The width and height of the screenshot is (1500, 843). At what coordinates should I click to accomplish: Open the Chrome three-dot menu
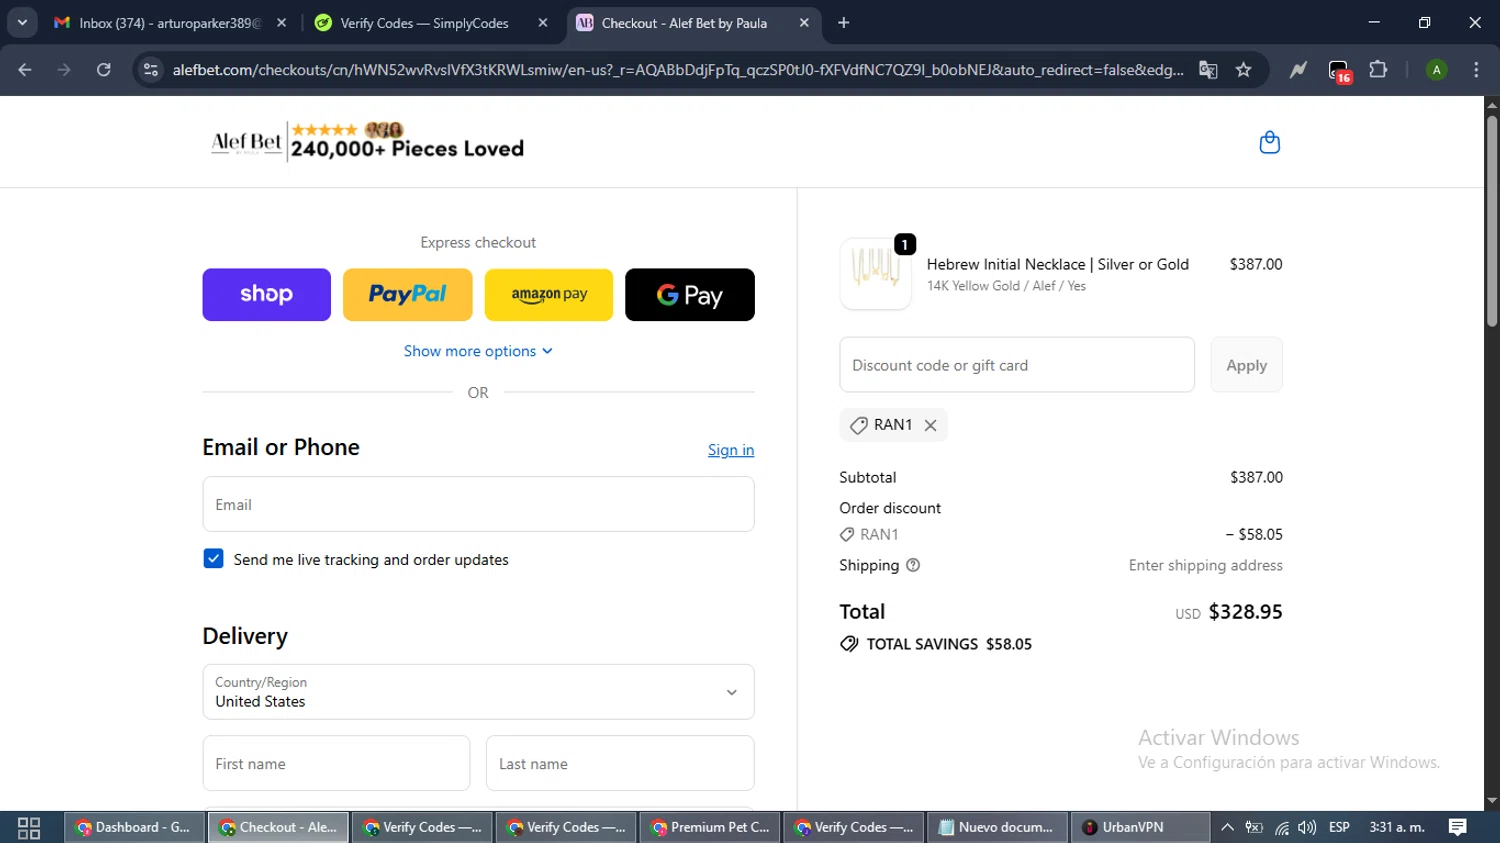coord(1476,70)
